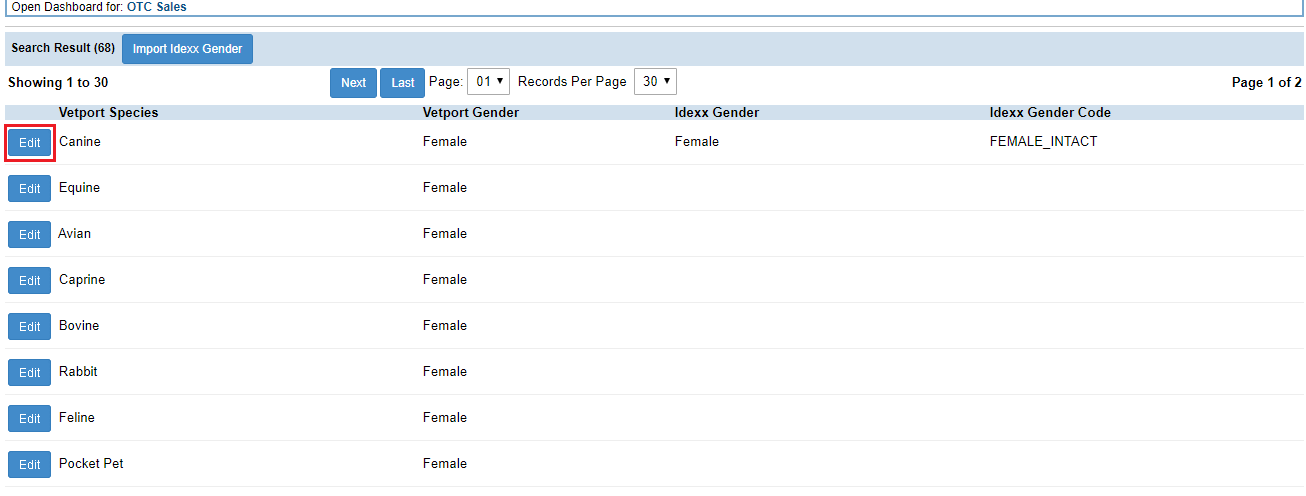Select Page 1 of 2 indicator
Viewport: 1306px width, 496px height.
coord(1267,83)
